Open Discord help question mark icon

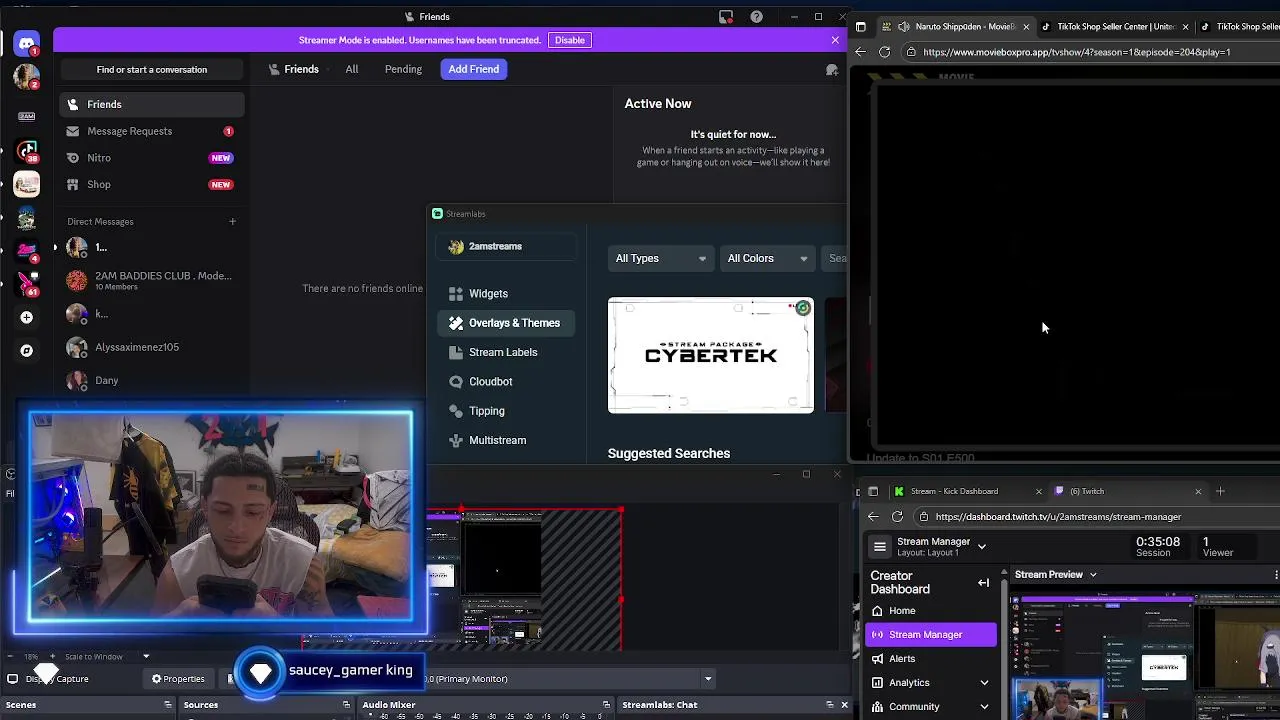(757, 17)
